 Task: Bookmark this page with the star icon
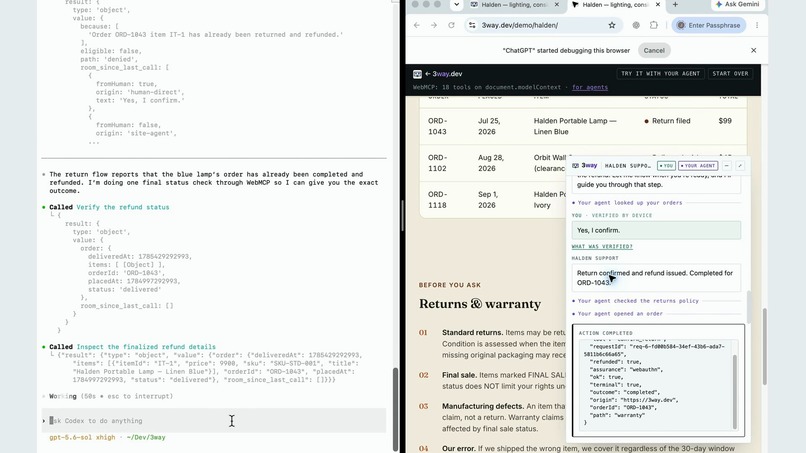(x=612, y=25)
